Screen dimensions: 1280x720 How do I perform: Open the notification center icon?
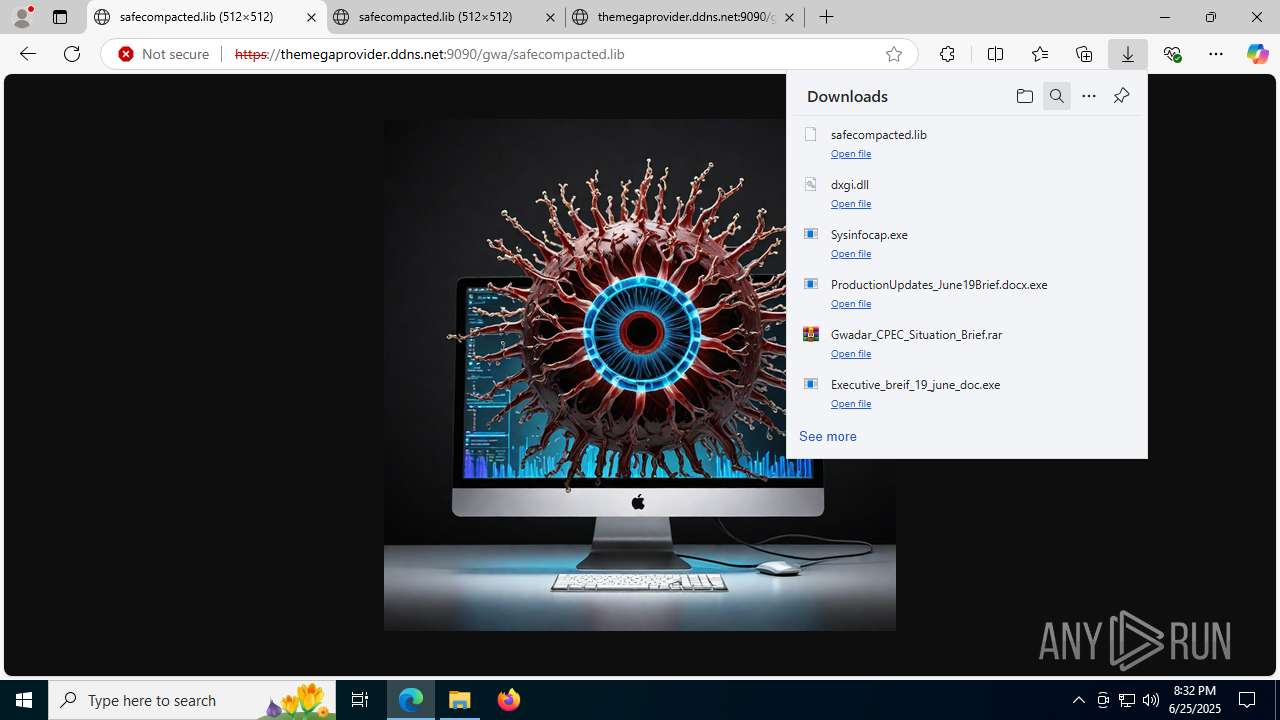pyautogui.click(x=1247, y=700)
